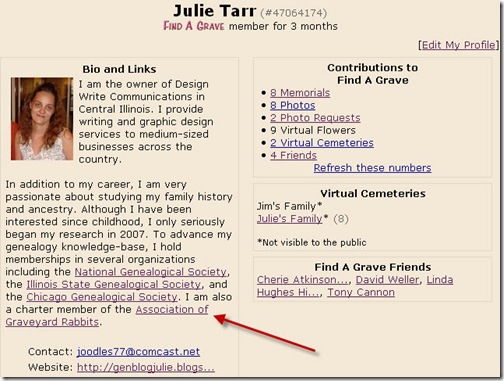Click Refresh these numbers link
The image size is (504, 381).
pyautogui.click(x=372, y=168)
